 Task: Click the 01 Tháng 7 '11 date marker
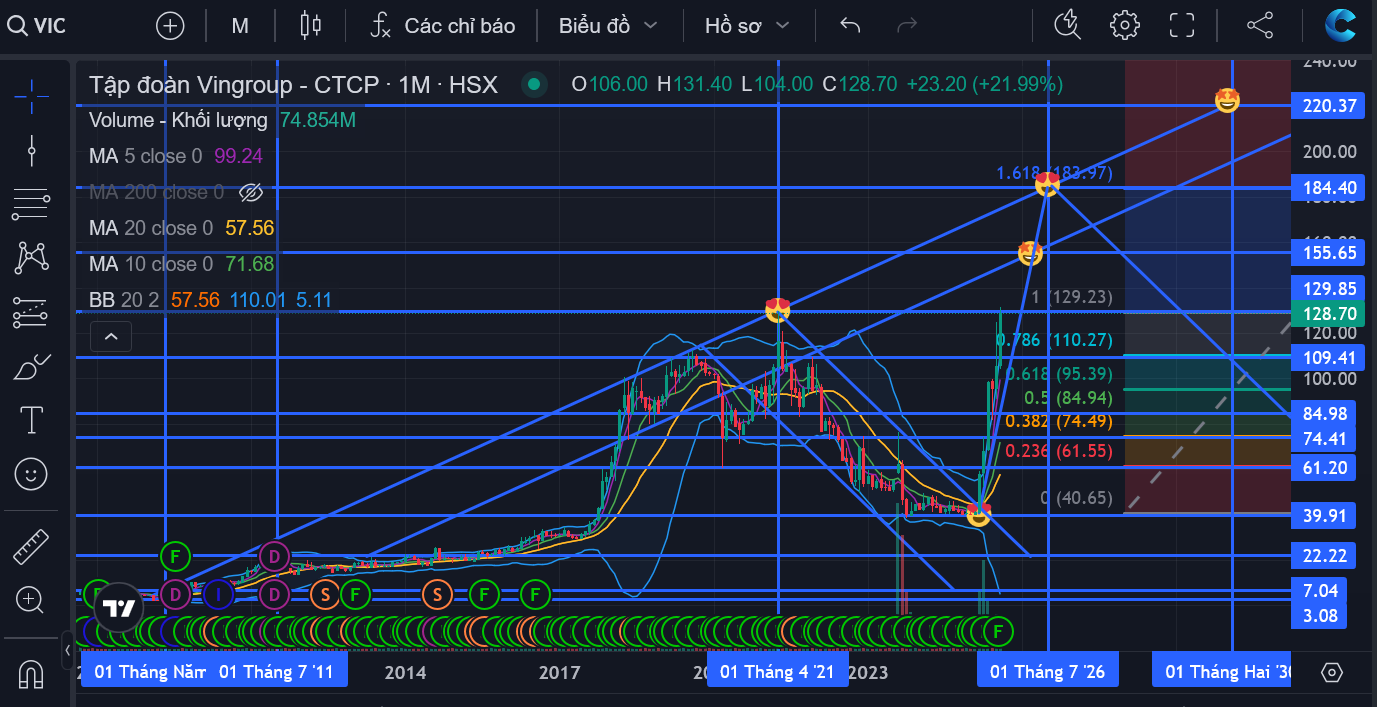click(277, 671)
